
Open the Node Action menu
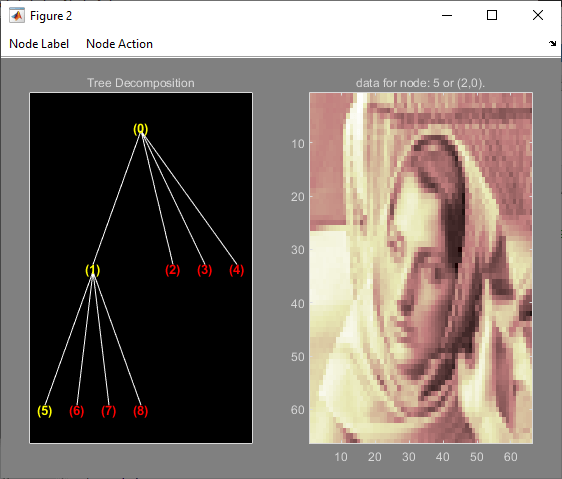[x=119, y=44]
